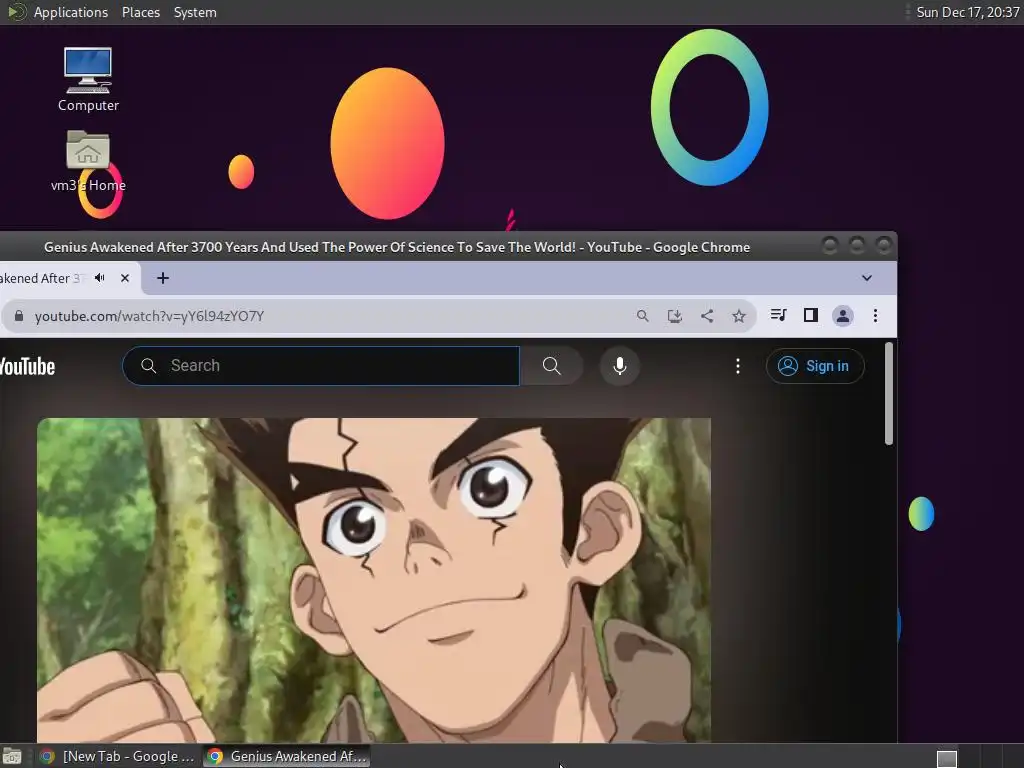Click the clock showing Sun Dec 17

pos(967,12)
